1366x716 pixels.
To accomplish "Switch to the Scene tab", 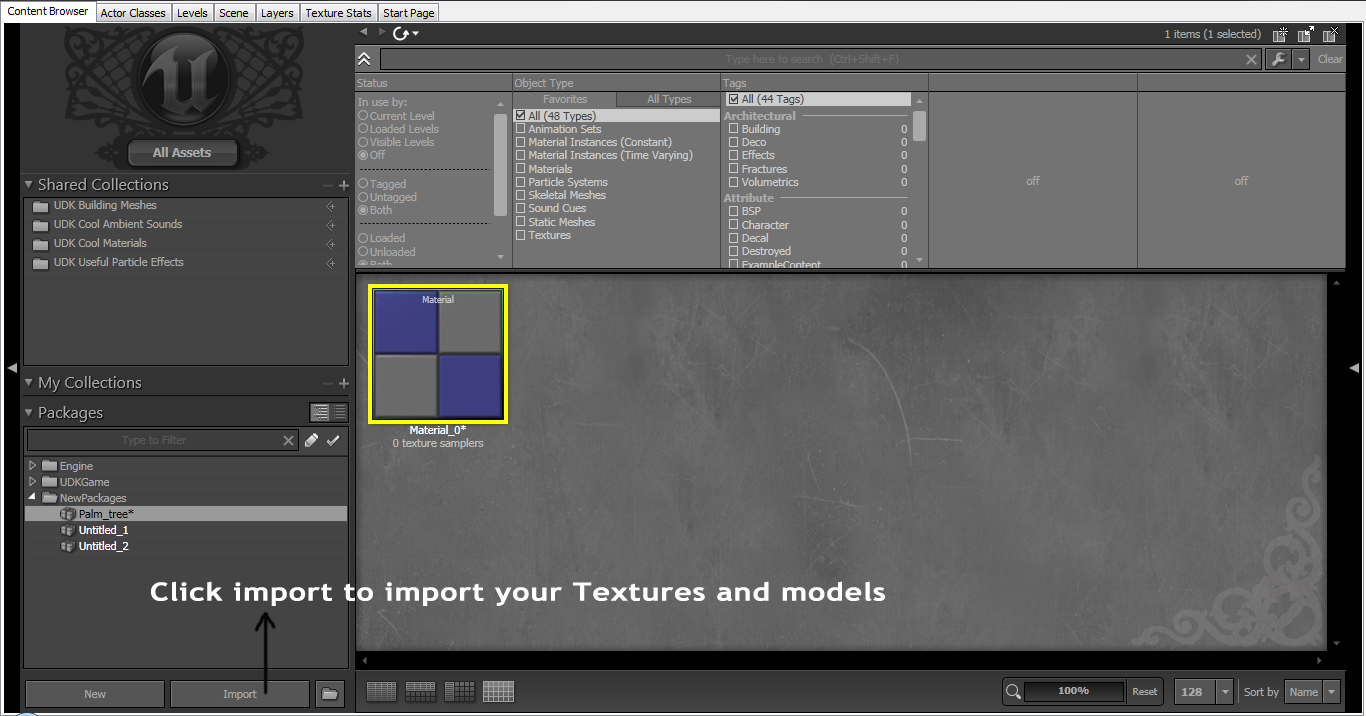I will click(234, 13).
